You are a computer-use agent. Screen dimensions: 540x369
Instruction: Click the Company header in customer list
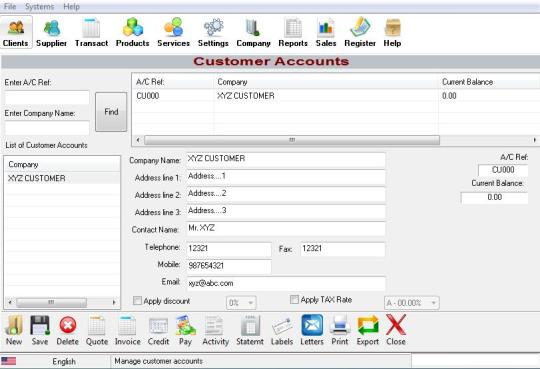click(x=62, y=164)
